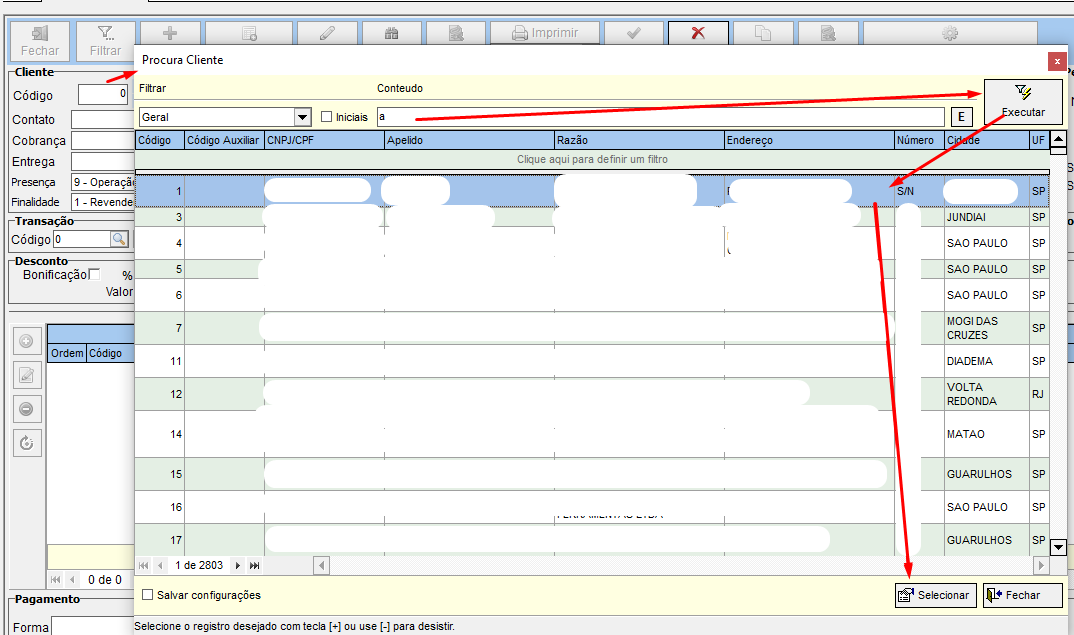The height and width of the screenshot is (635, 1074).
Task: Click the Imprimir printer toolbar button
Action: [545, 33]
